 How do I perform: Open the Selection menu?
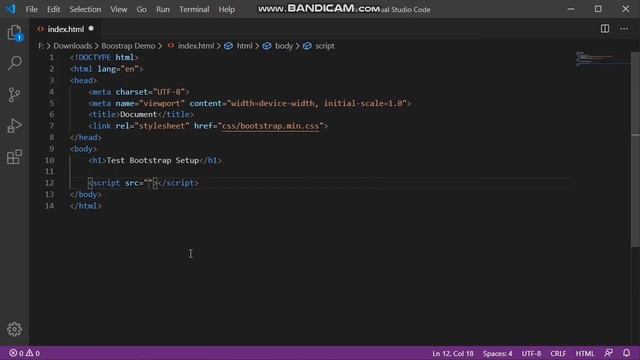click(85, 9)
